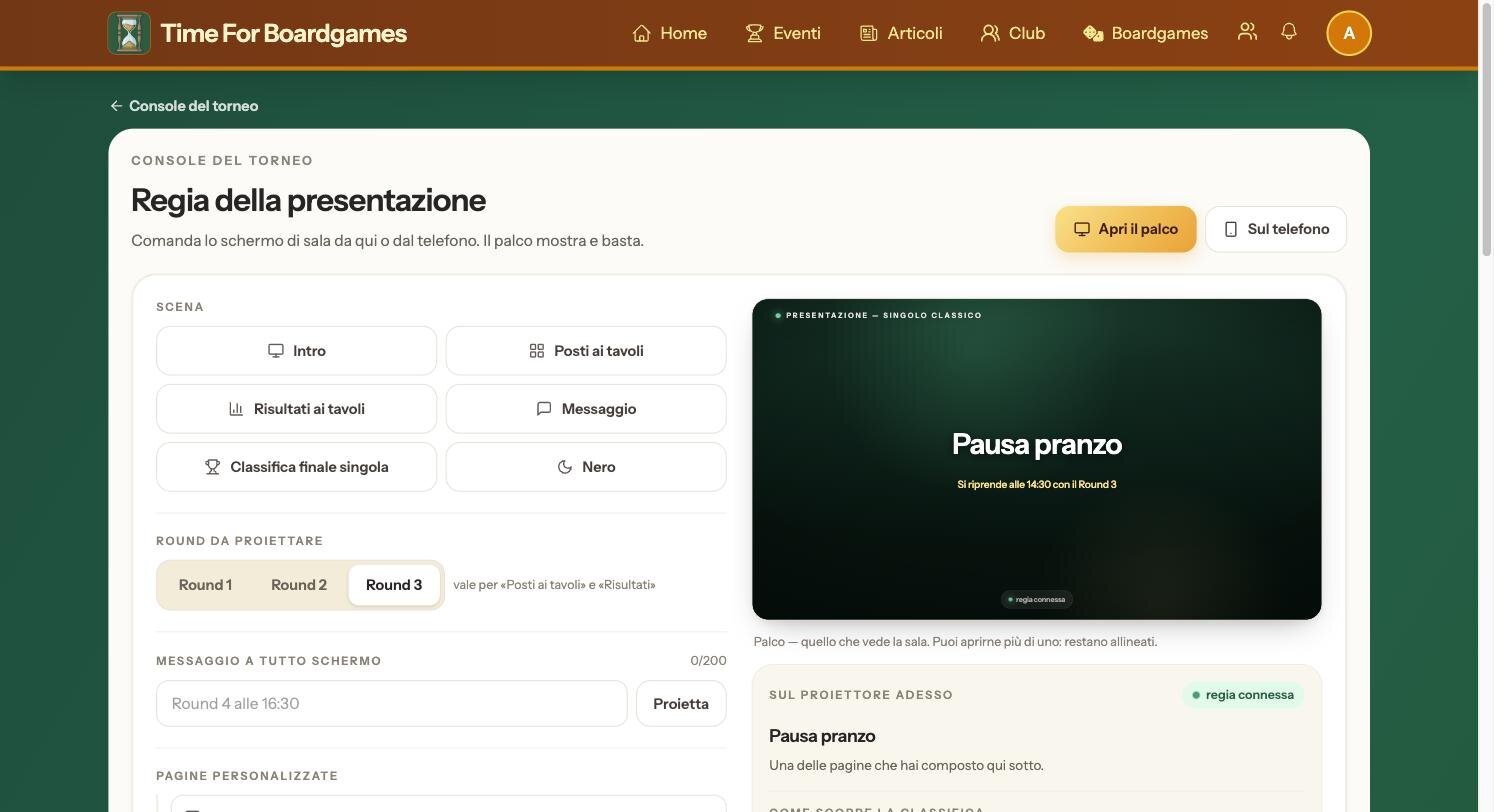The image size is (1494, 812).
Task: Click the 0/200 character counter
Action: [x=708, y=661]
